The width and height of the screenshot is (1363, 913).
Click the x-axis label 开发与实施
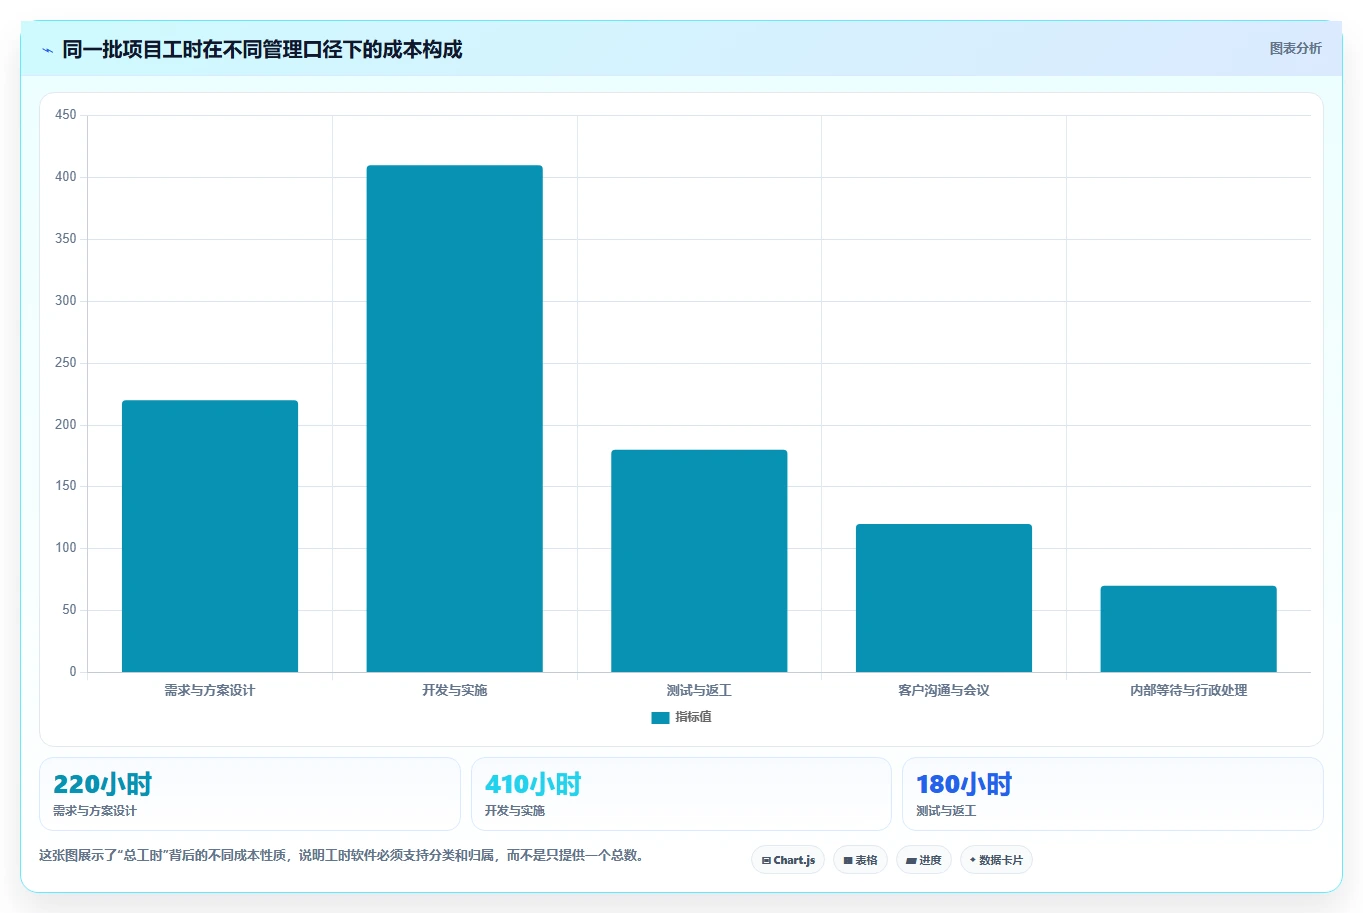point(454,690)
